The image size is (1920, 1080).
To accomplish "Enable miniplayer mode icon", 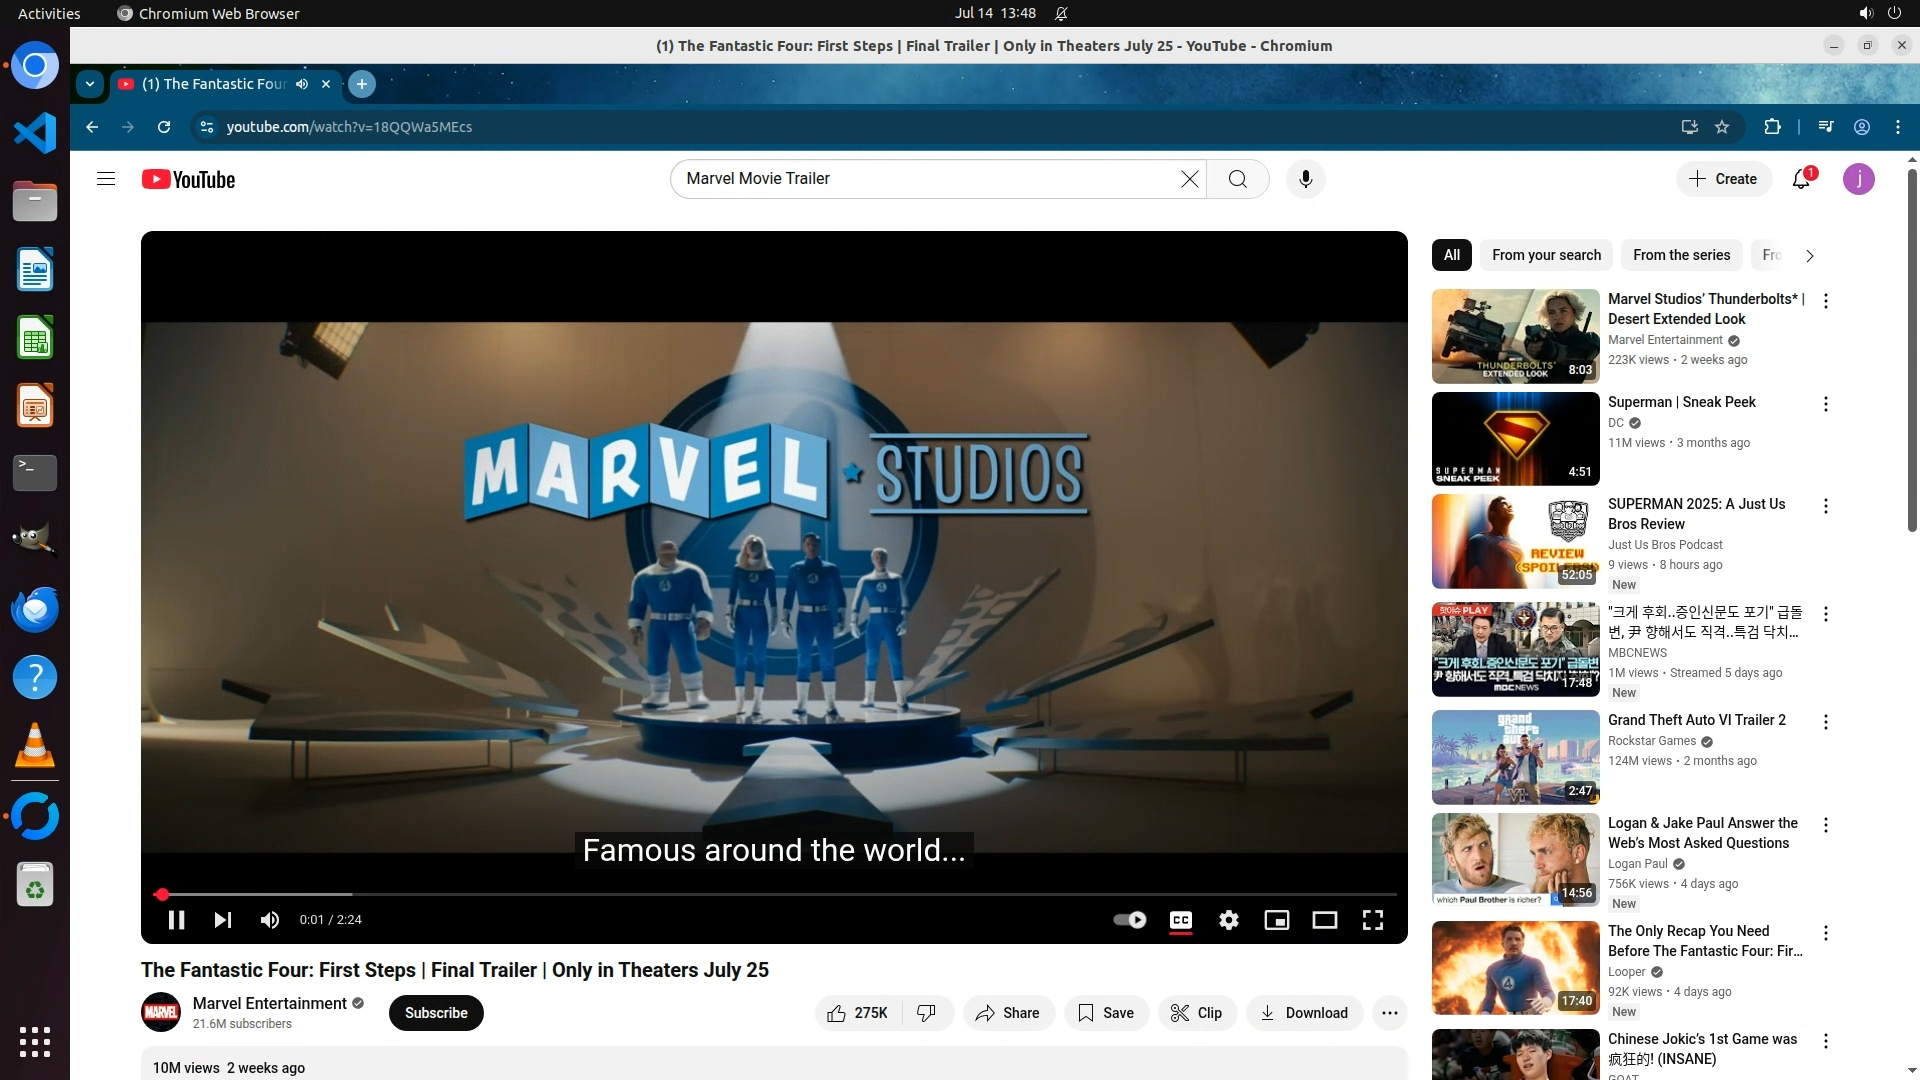I will click(1277, 920).
